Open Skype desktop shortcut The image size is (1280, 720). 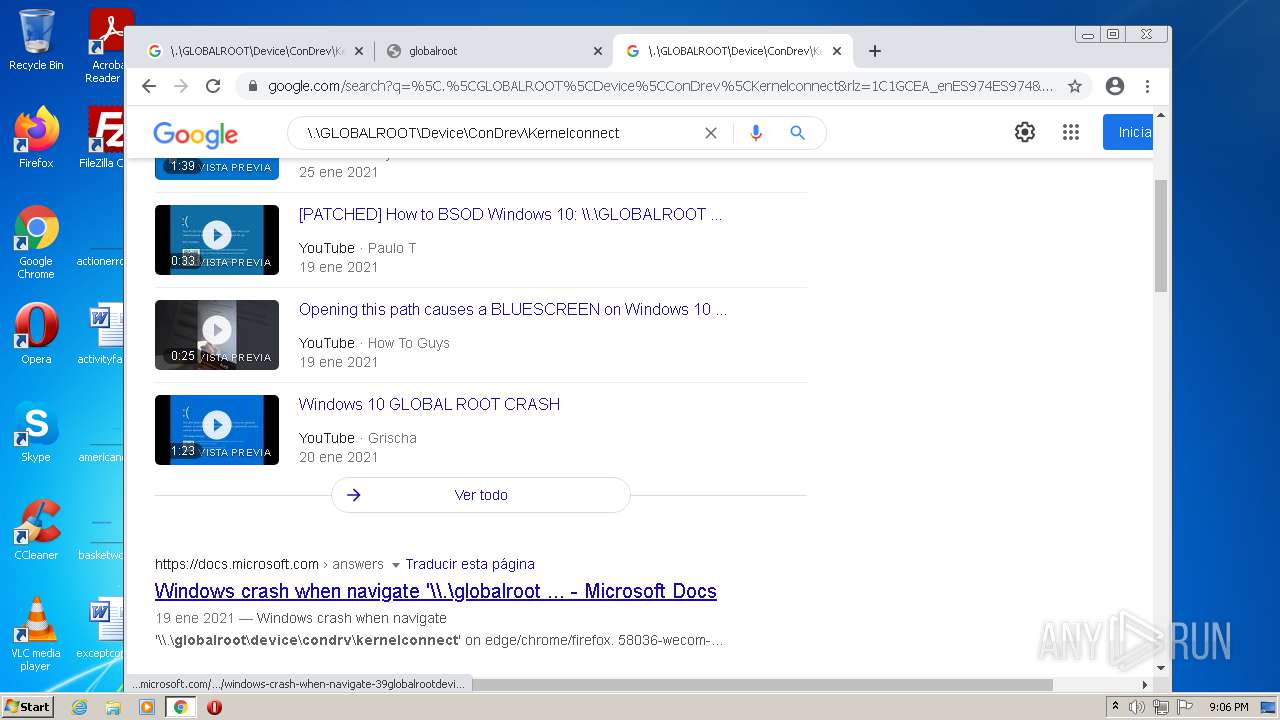(x=36, y=432)
